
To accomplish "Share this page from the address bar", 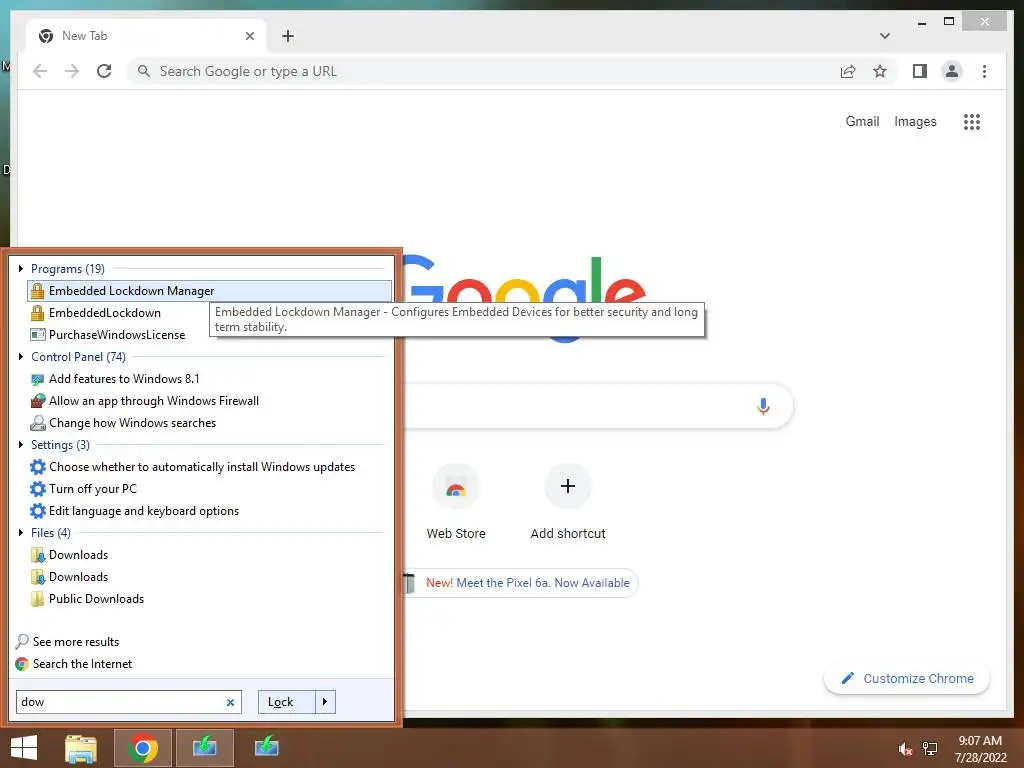I will click(848, 71).
